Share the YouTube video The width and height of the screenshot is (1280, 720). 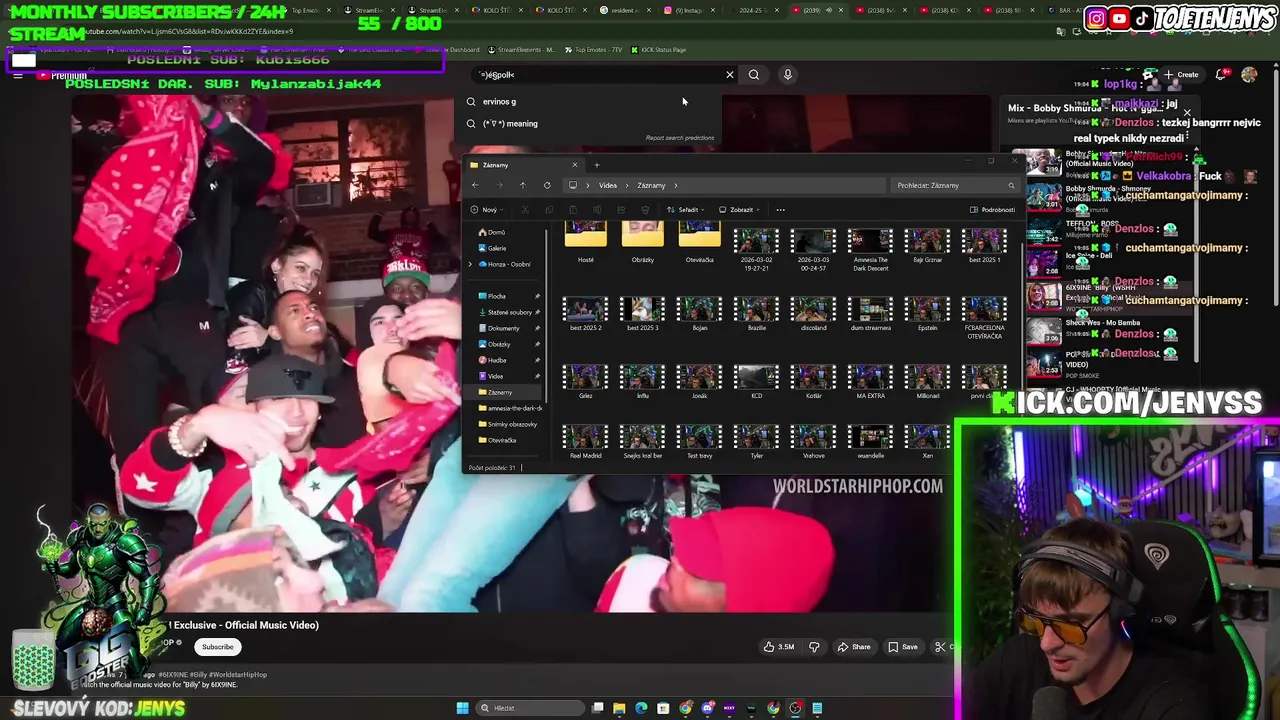point(853,647)
